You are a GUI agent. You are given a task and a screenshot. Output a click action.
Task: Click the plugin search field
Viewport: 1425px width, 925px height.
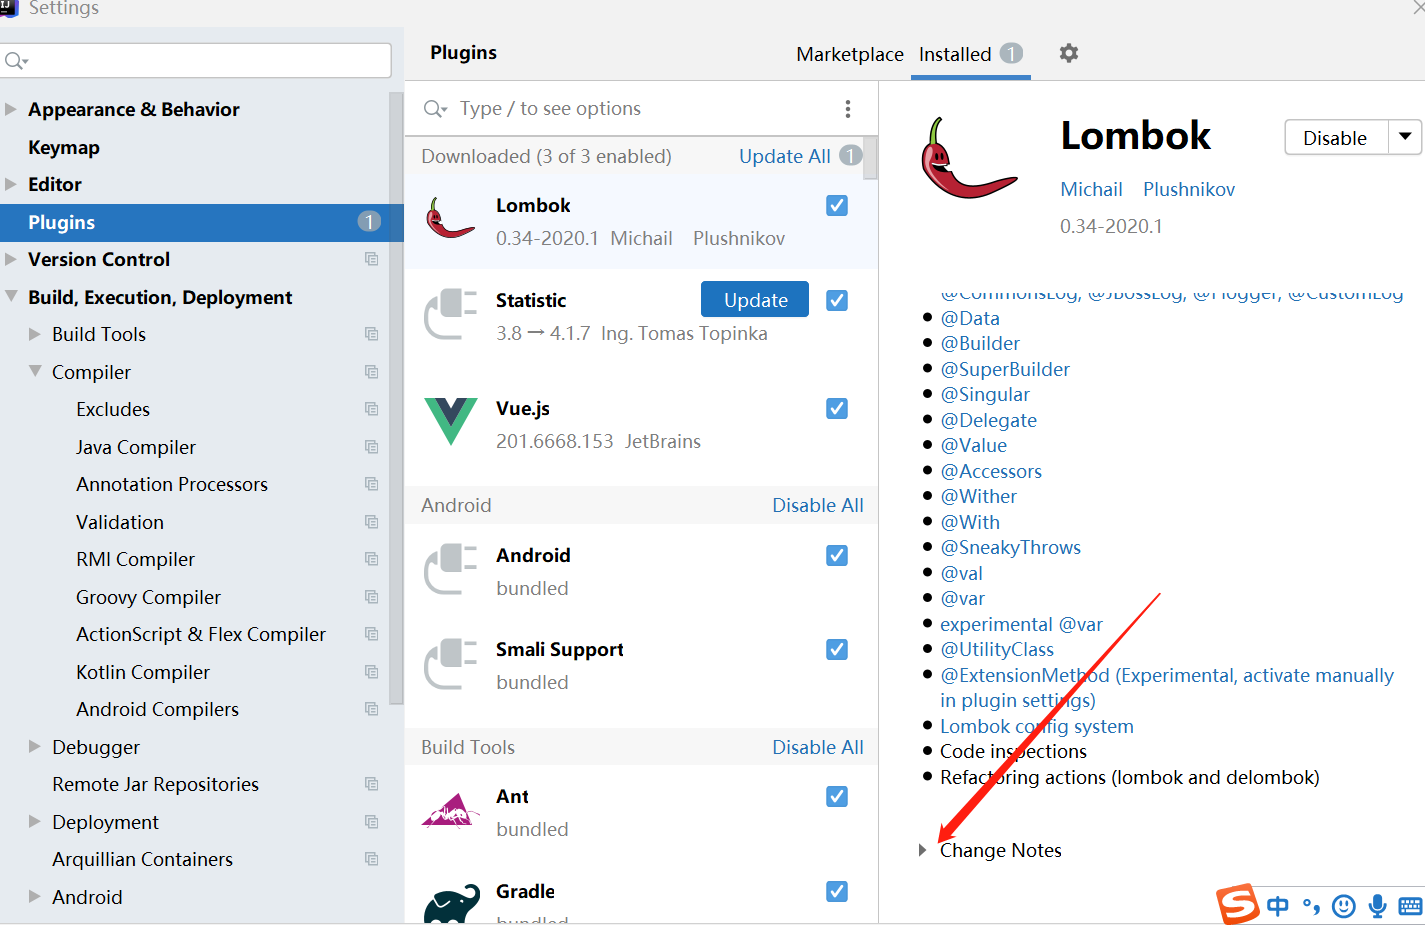[x=640, y=109]
